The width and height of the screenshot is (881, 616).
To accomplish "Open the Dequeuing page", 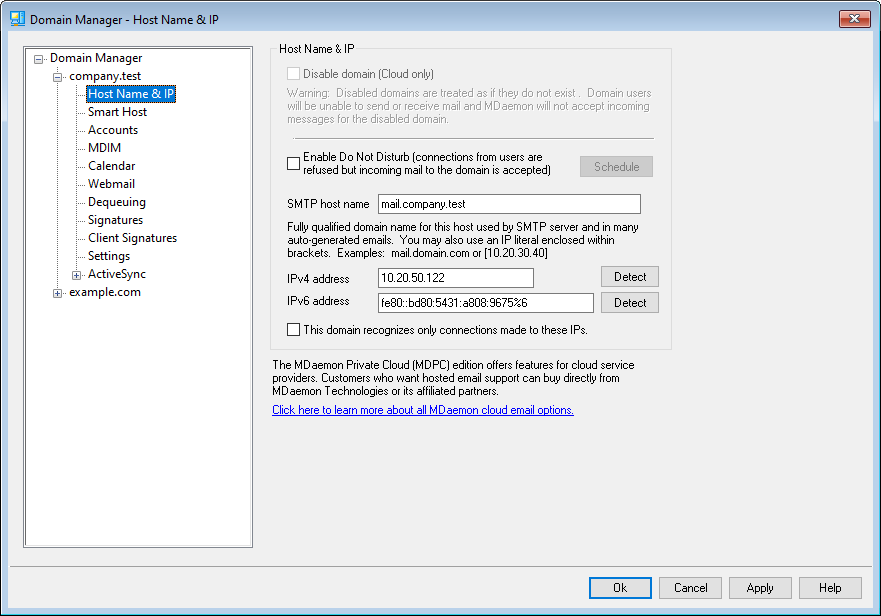I will tap(116, 202).
